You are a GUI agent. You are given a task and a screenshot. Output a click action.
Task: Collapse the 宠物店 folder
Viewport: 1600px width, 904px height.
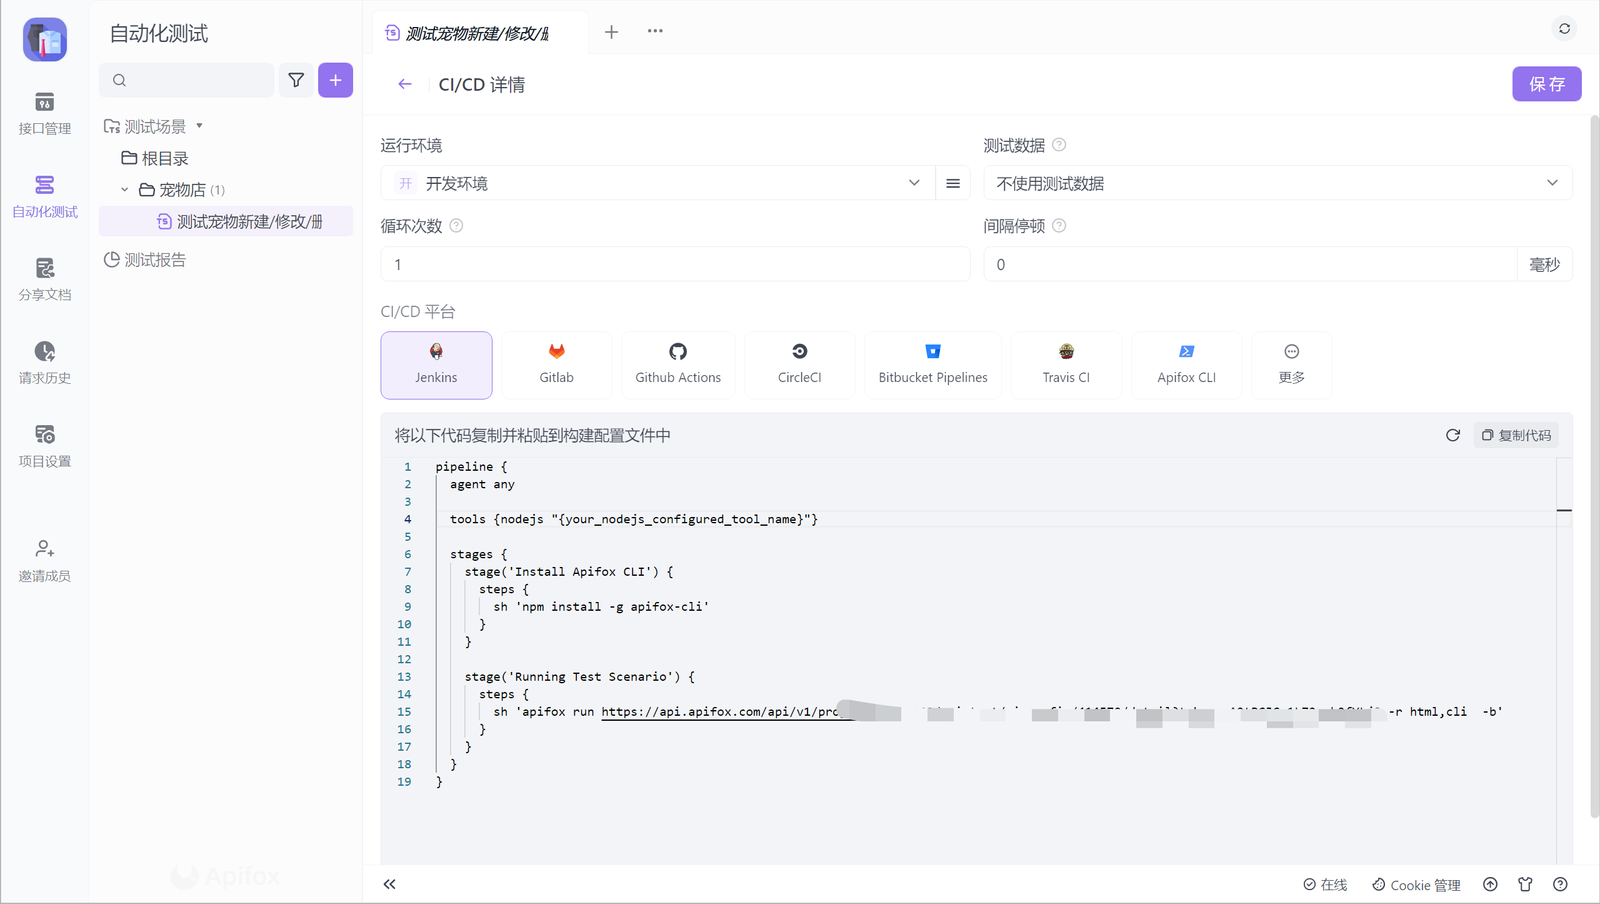point(125,190)
